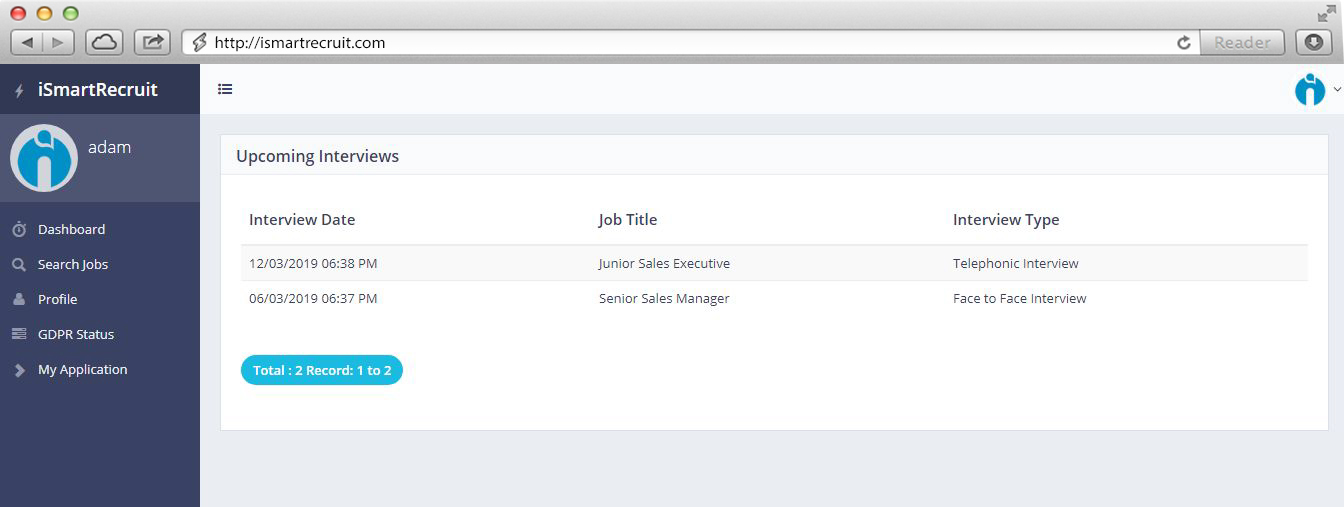Reload the page with the refresh icon

(1184, 43)
